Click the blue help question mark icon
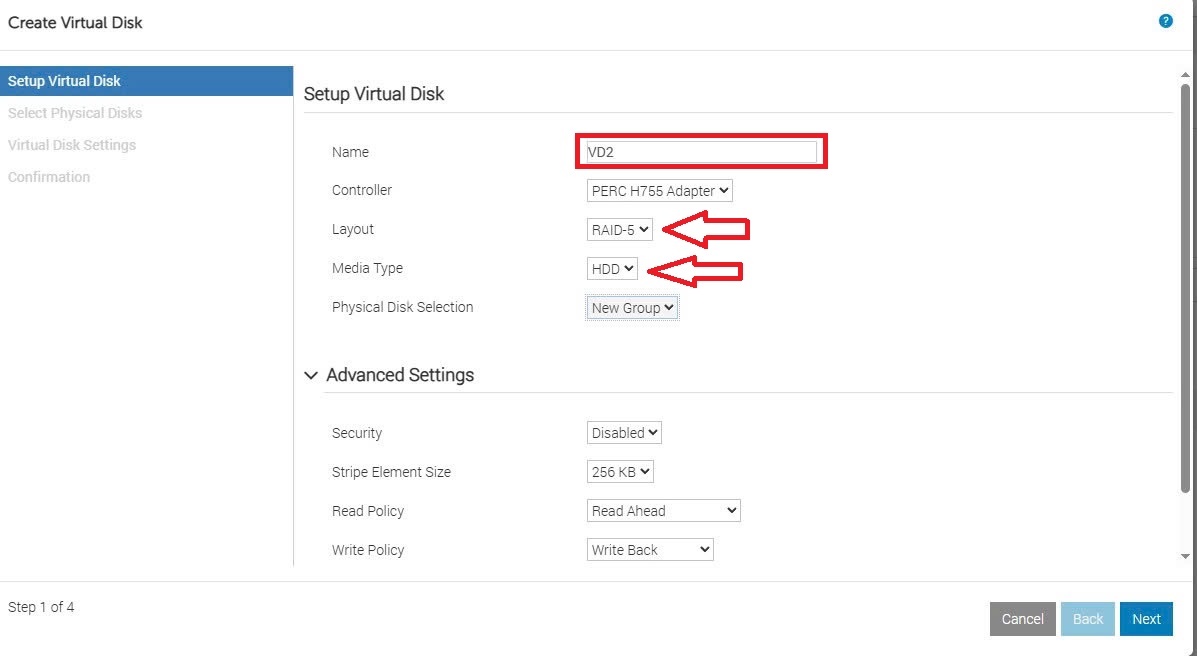The height and width of the screenshot is (656, 1197). coord(1165,21)
